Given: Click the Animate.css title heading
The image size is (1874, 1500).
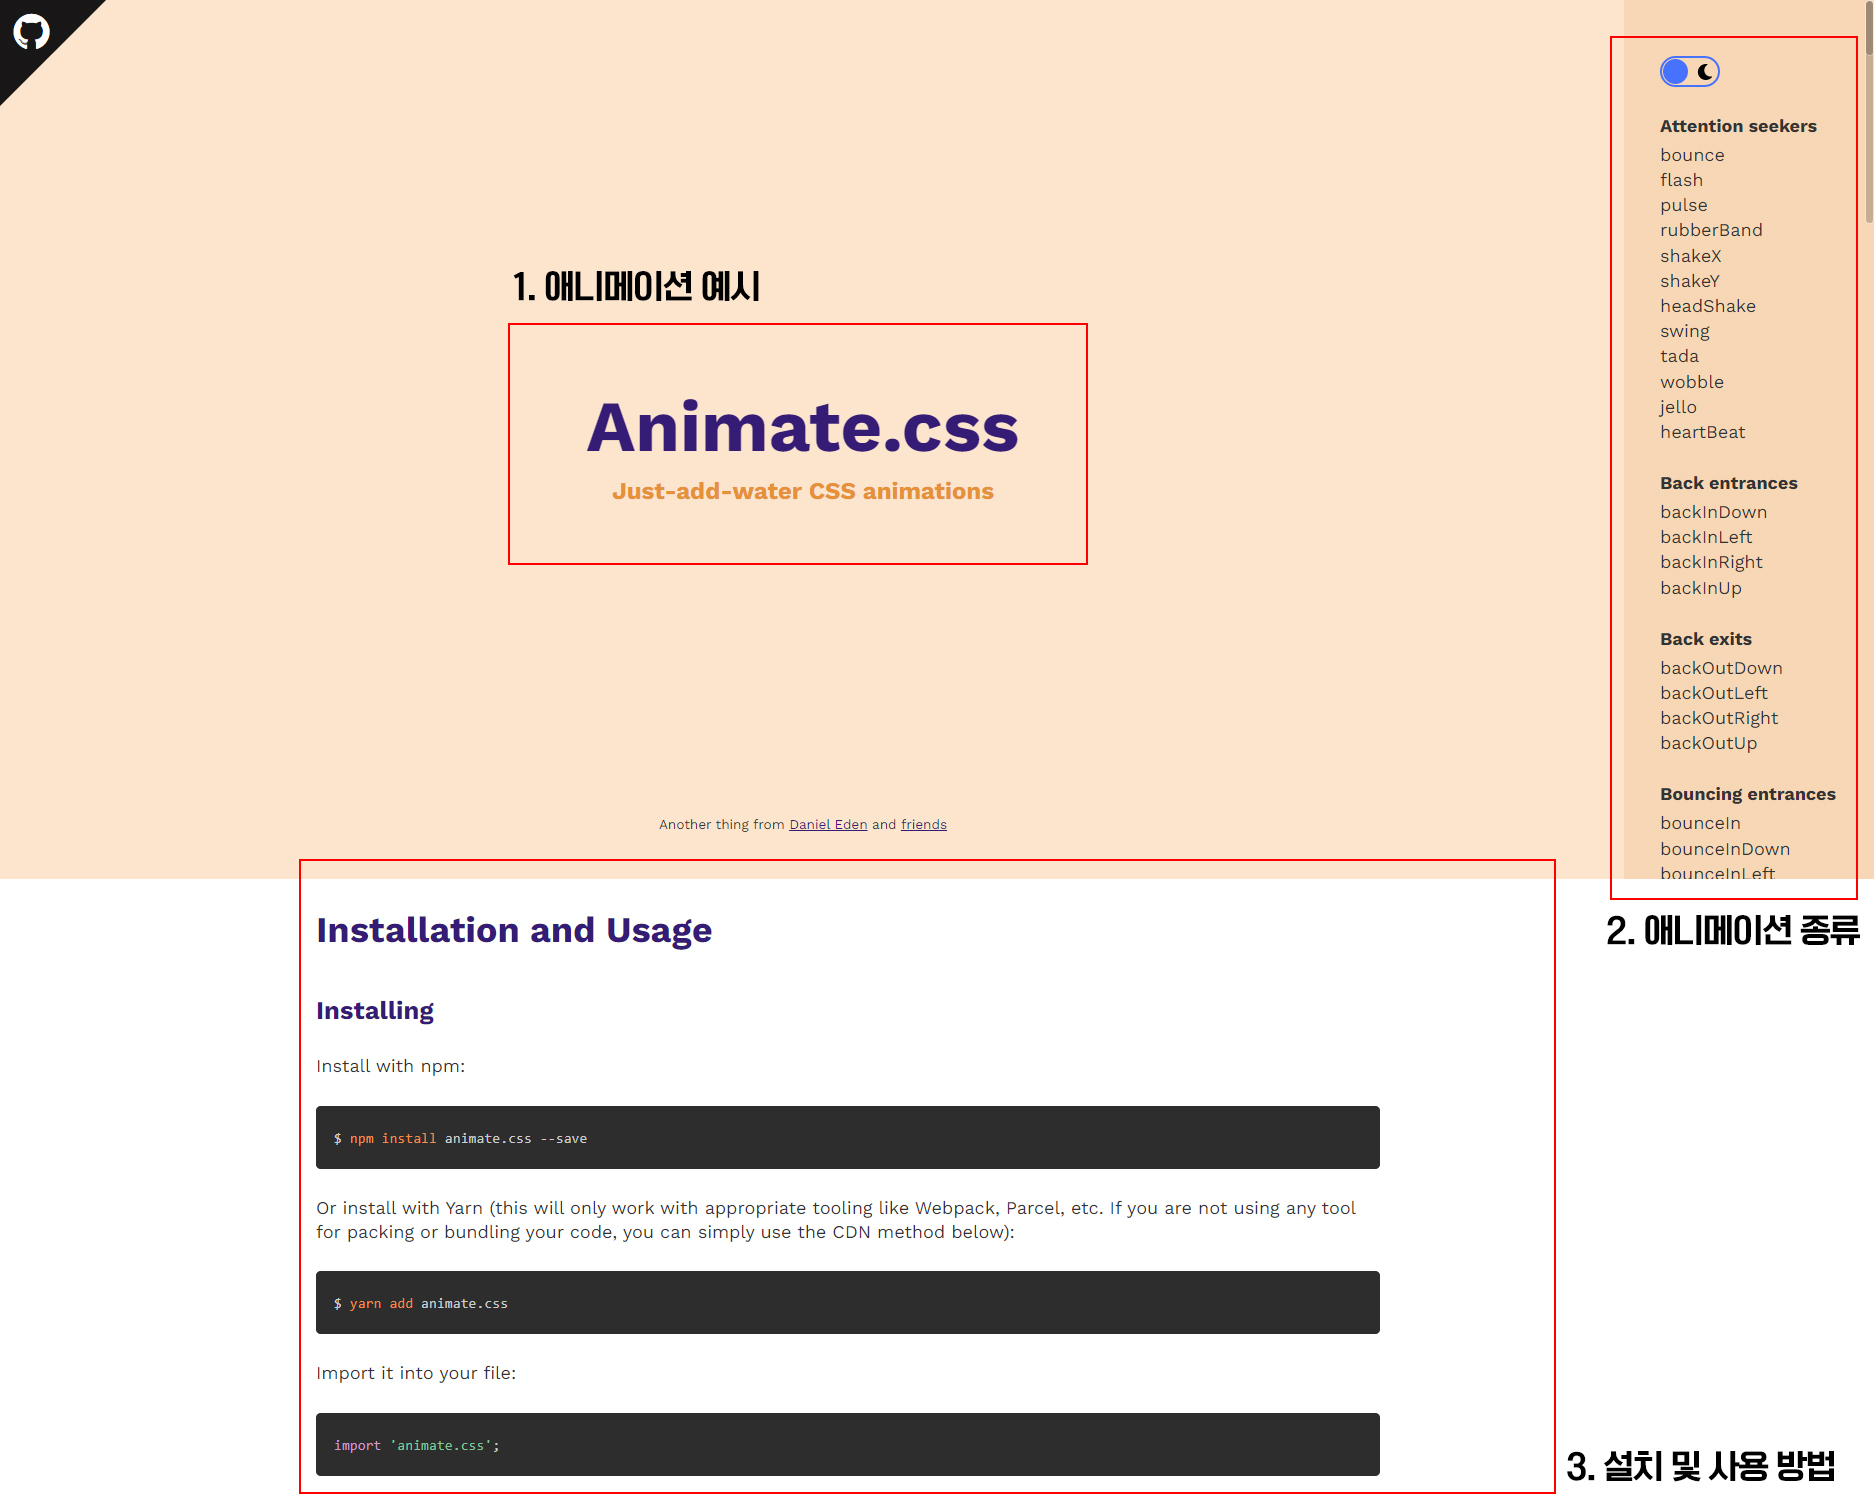Looking at the screenshot, I should click(x=802, y=427).
